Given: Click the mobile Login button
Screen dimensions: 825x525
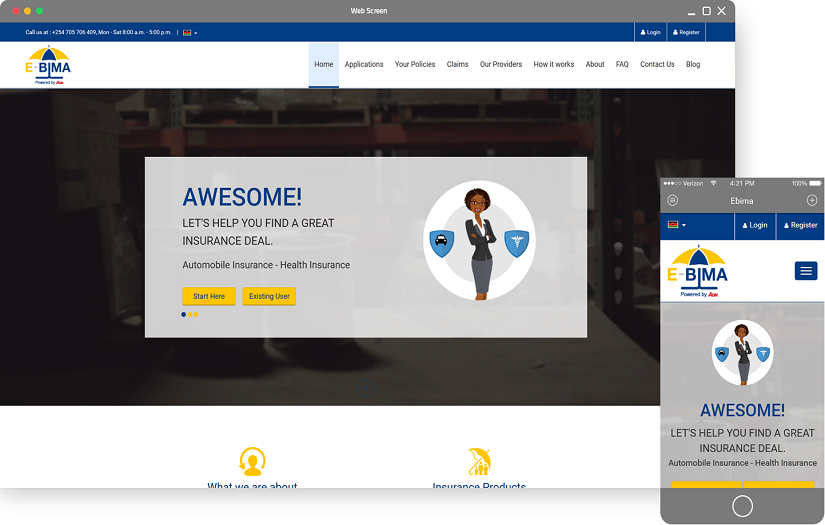Looking at the screenshot, I should pyautogui.click(x=755, y=225).
